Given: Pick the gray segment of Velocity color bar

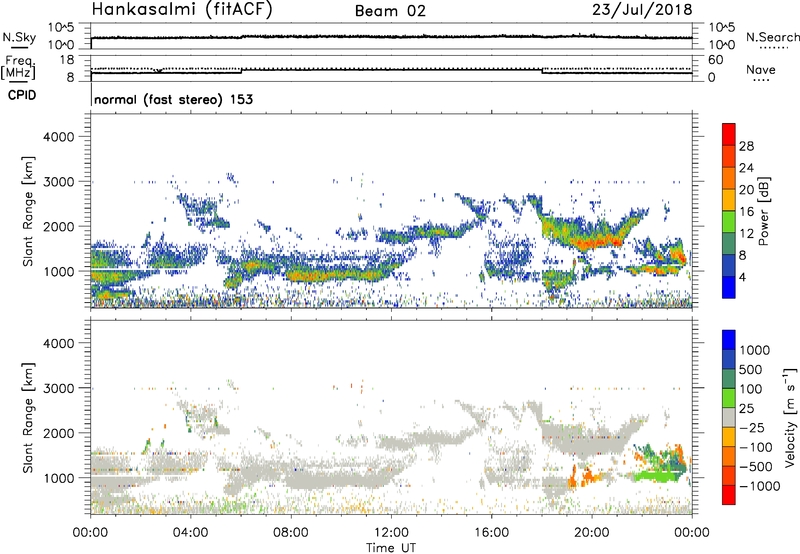Looking at the screenshot, I should tap(729, 418).
